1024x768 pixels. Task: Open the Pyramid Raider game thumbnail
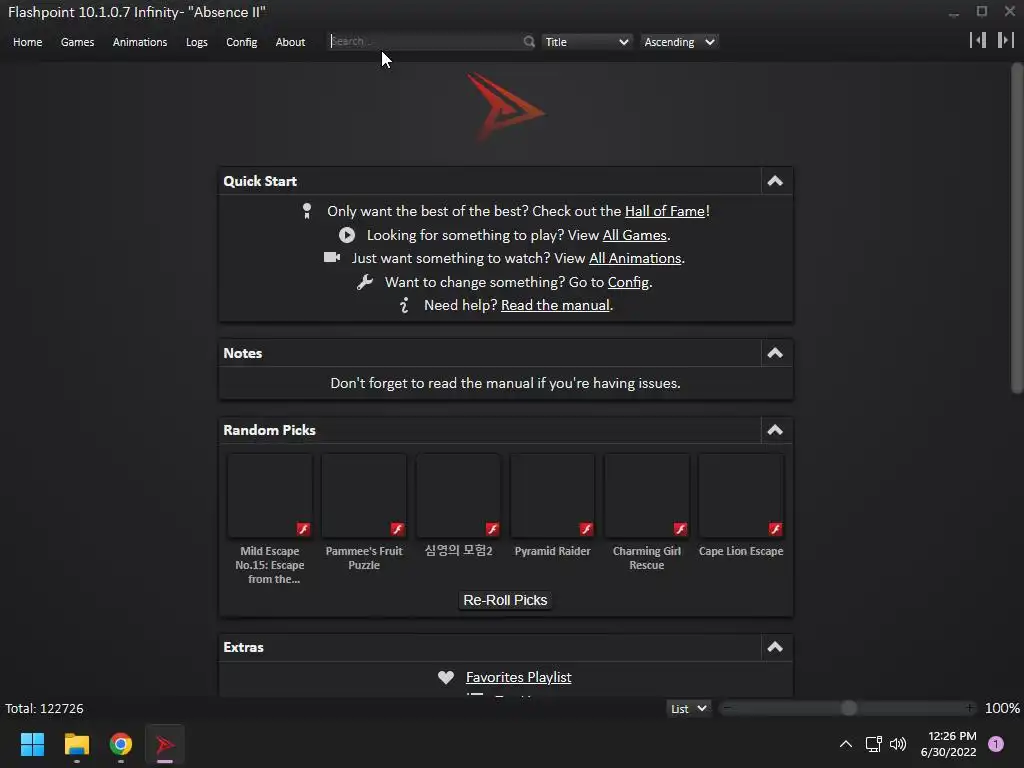(552, 496)
